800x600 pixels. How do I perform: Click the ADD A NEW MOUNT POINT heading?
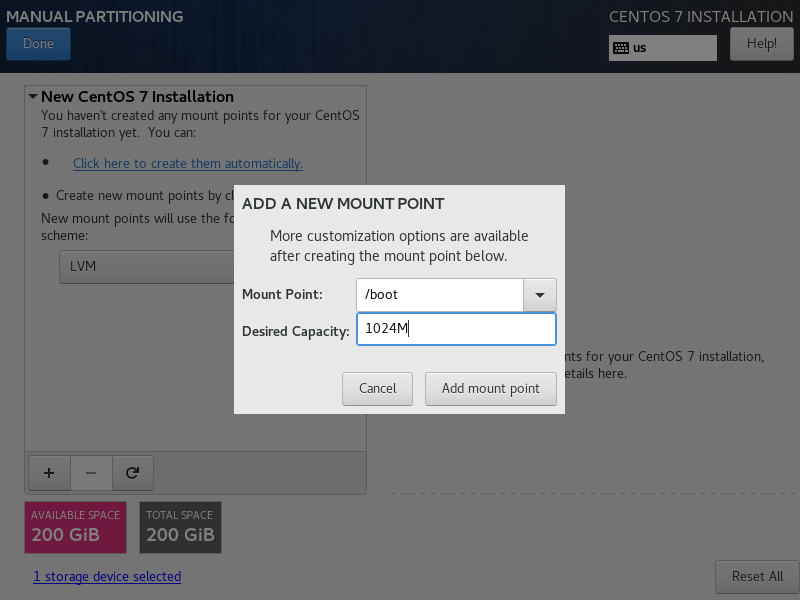tap(343, 204)
